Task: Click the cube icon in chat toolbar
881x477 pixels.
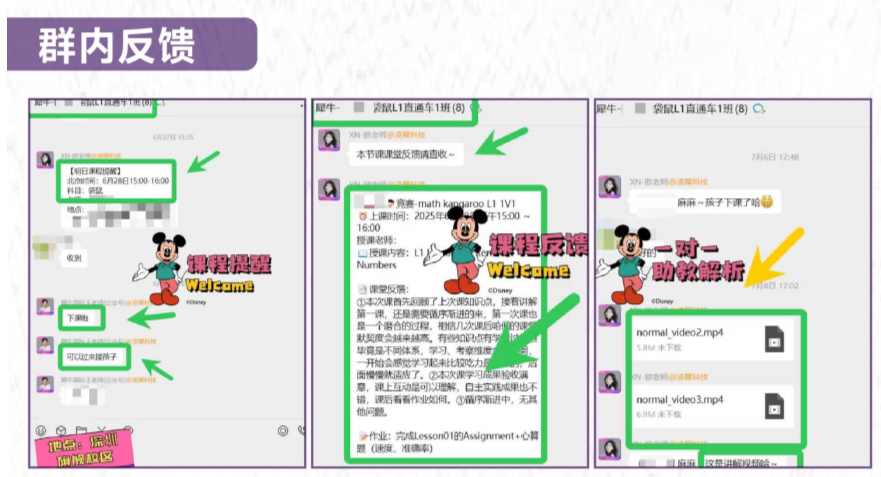Action: [x=61, y=430]
